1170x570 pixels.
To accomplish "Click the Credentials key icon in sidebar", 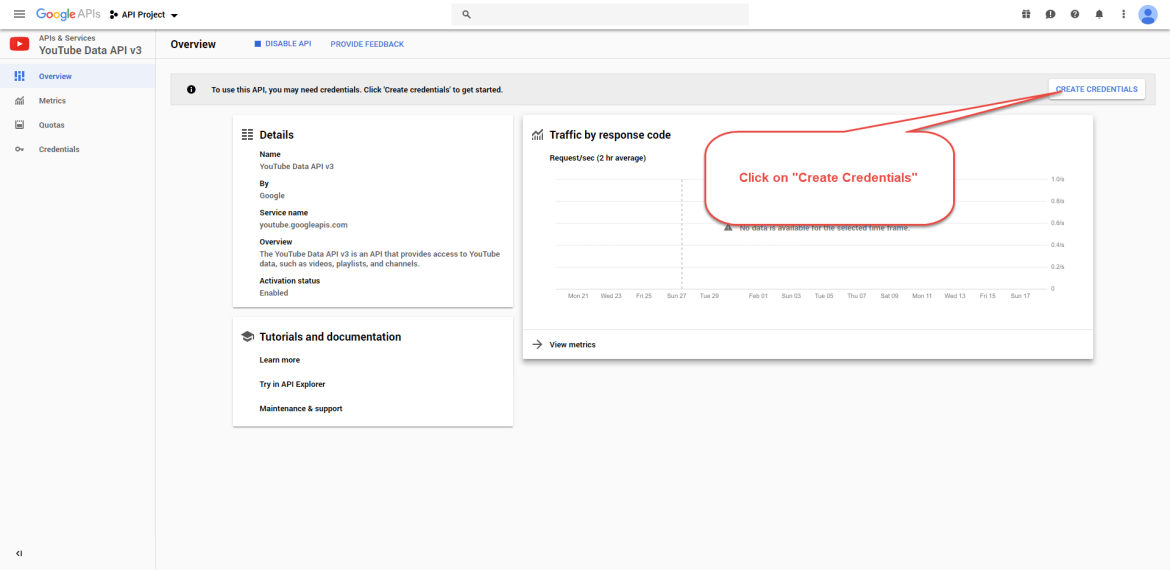I will pyautogui.click(x=20, y=149).
